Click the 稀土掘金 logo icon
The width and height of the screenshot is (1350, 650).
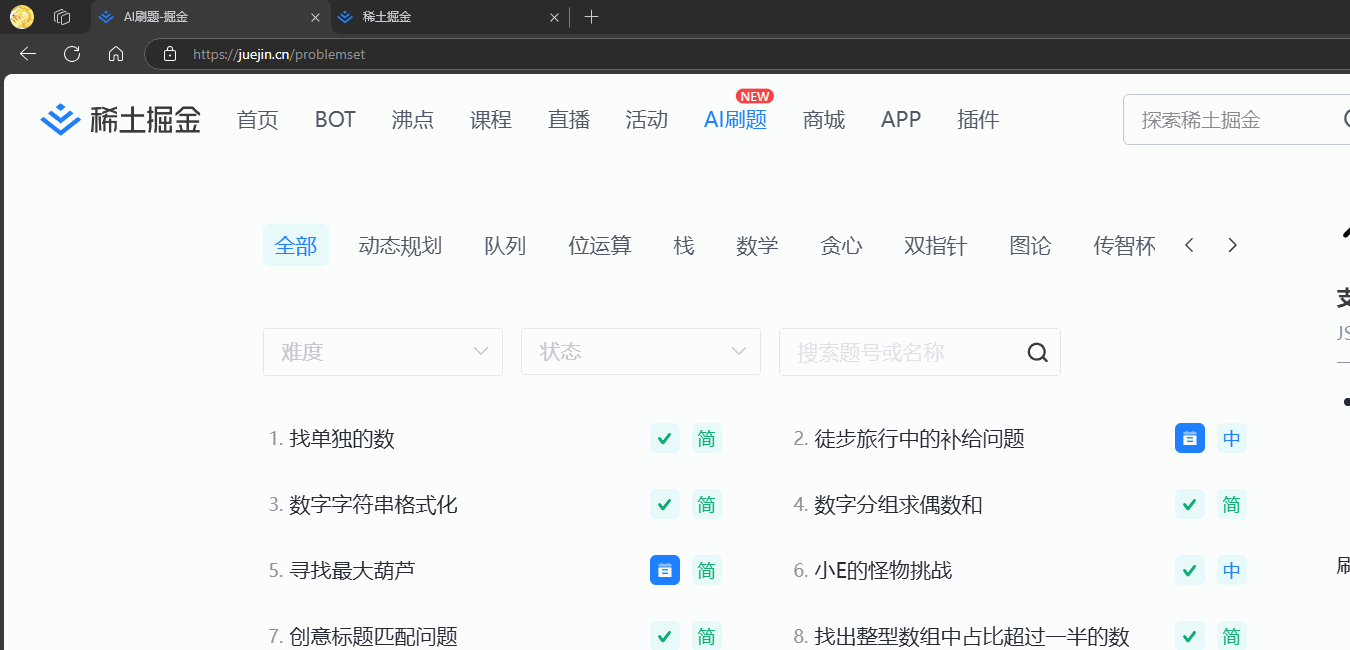(x=60, y=119)
